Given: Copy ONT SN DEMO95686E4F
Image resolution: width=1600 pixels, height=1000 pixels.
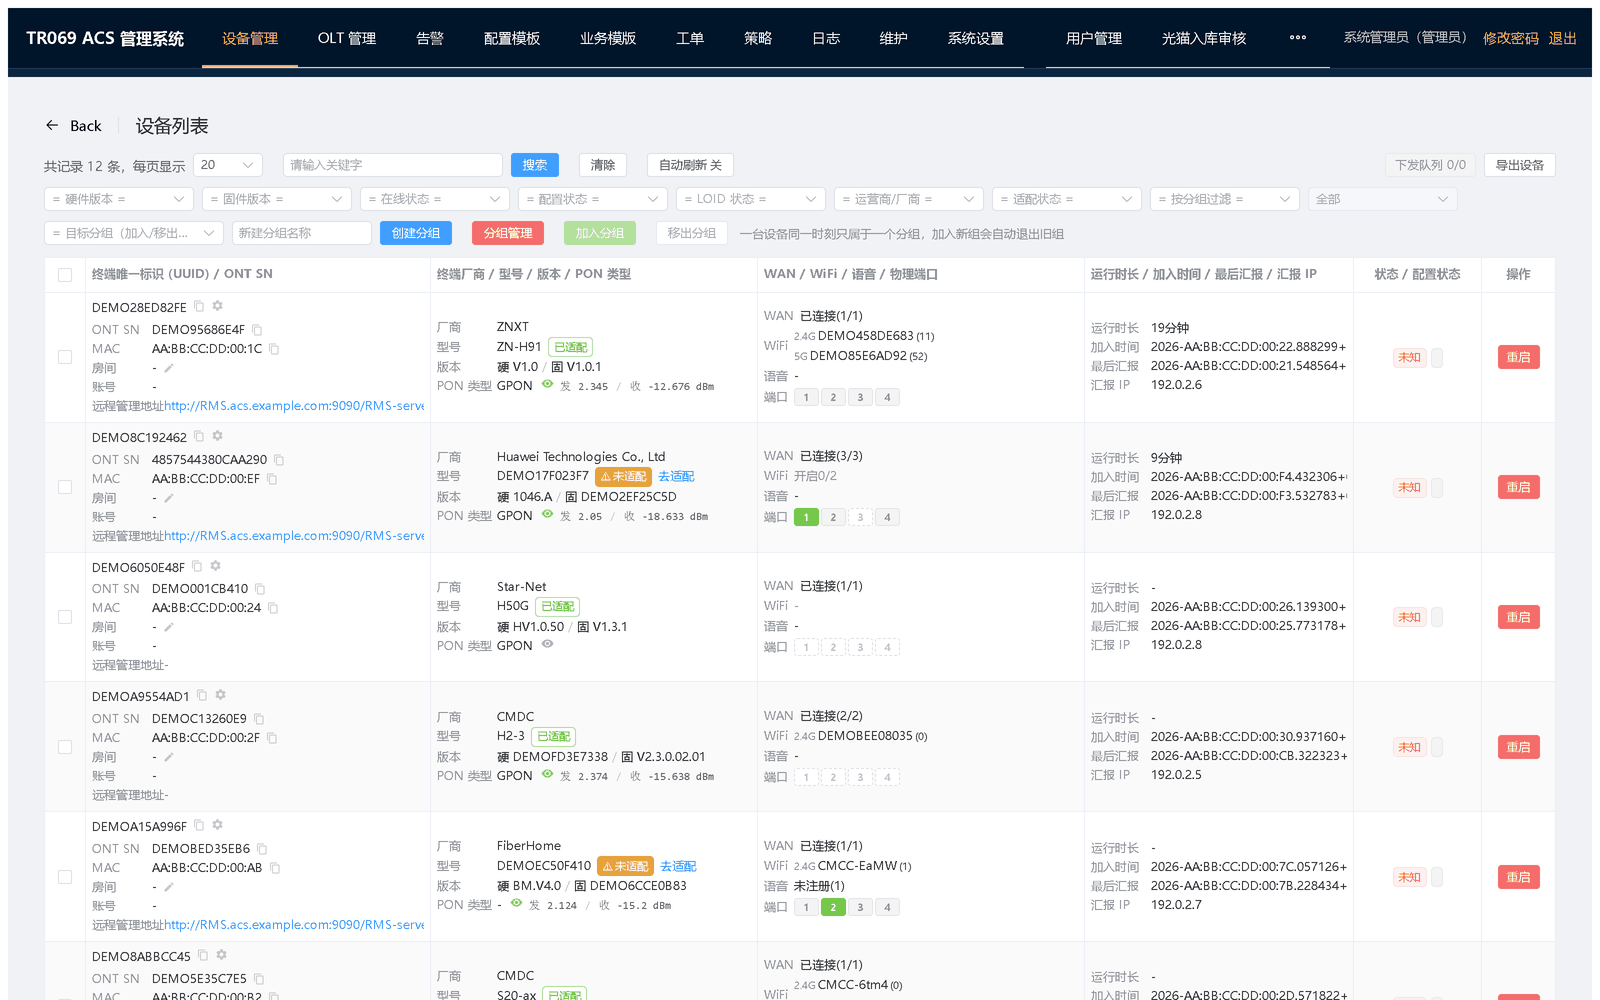Looking at the screenshot, I should pyautogui.click(x=257, y=329).
